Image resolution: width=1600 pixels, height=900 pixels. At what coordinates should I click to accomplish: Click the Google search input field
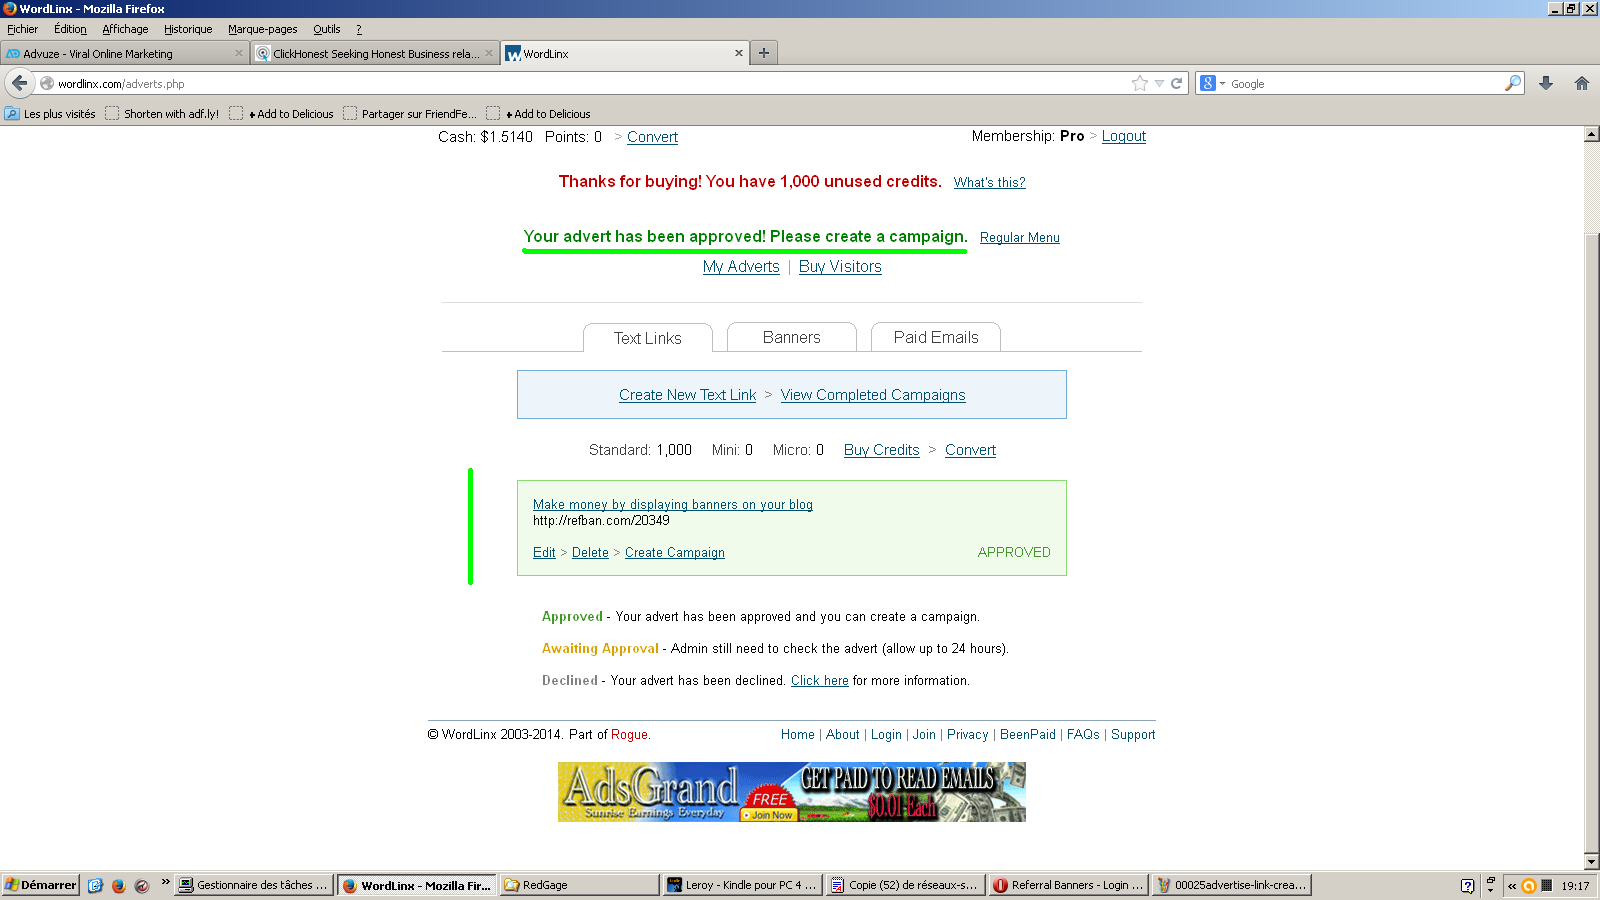[1365, 84]
